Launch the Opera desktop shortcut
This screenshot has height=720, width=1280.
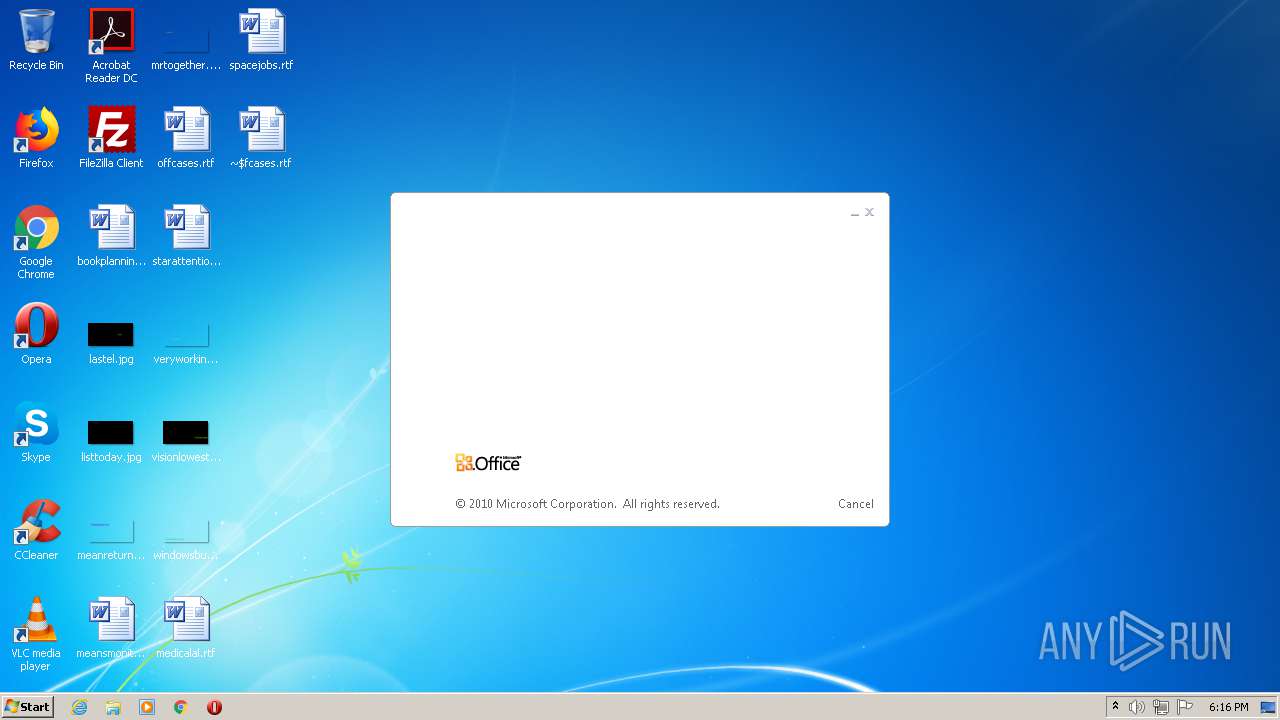tap(36, 334)
